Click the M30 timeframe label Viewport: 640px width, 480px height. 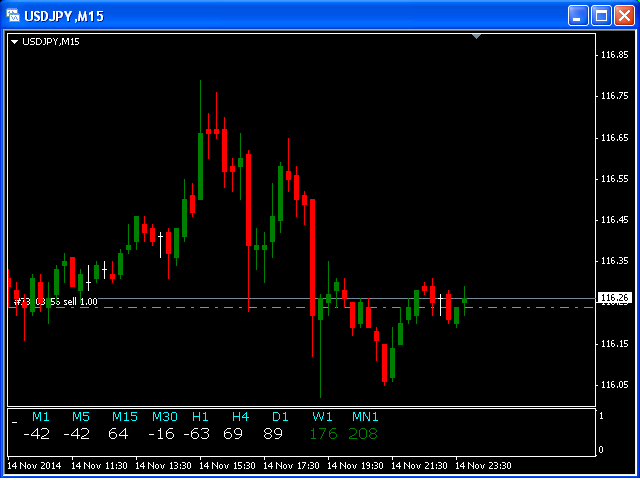point(165,417)
